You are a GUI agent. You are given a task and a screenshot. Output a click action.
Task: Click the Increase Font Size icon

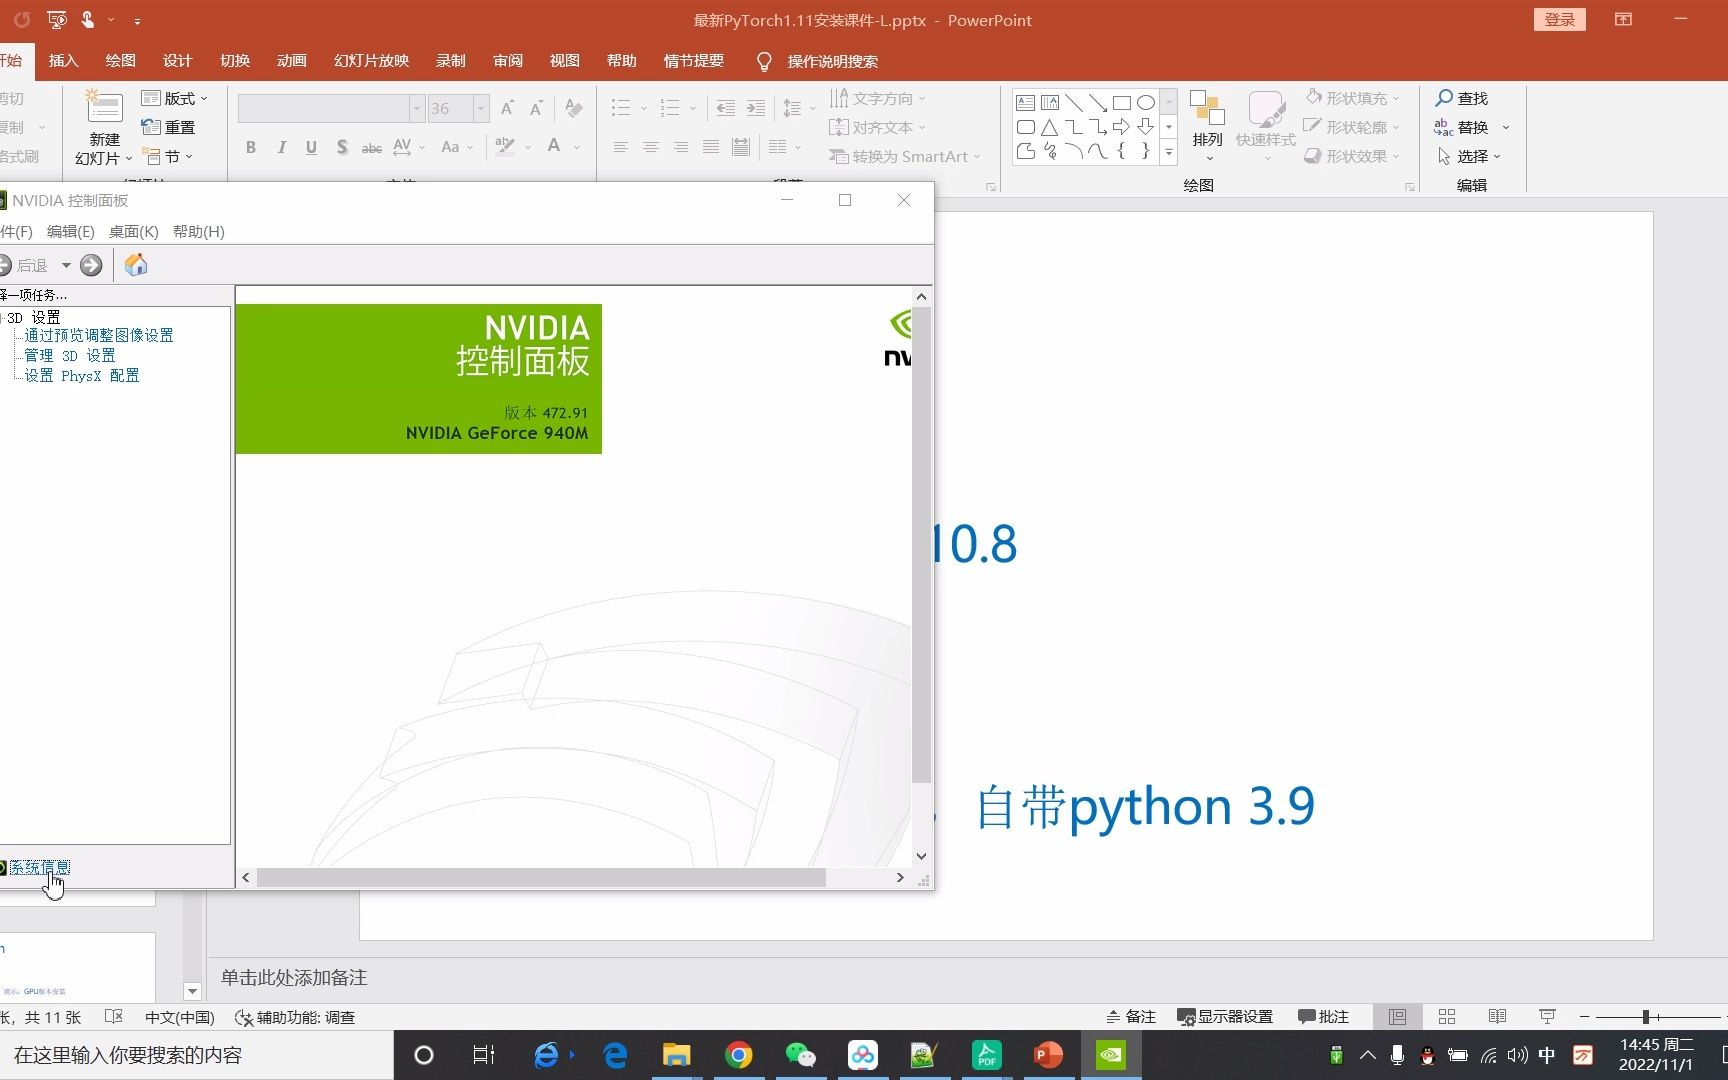pos(507,108)
